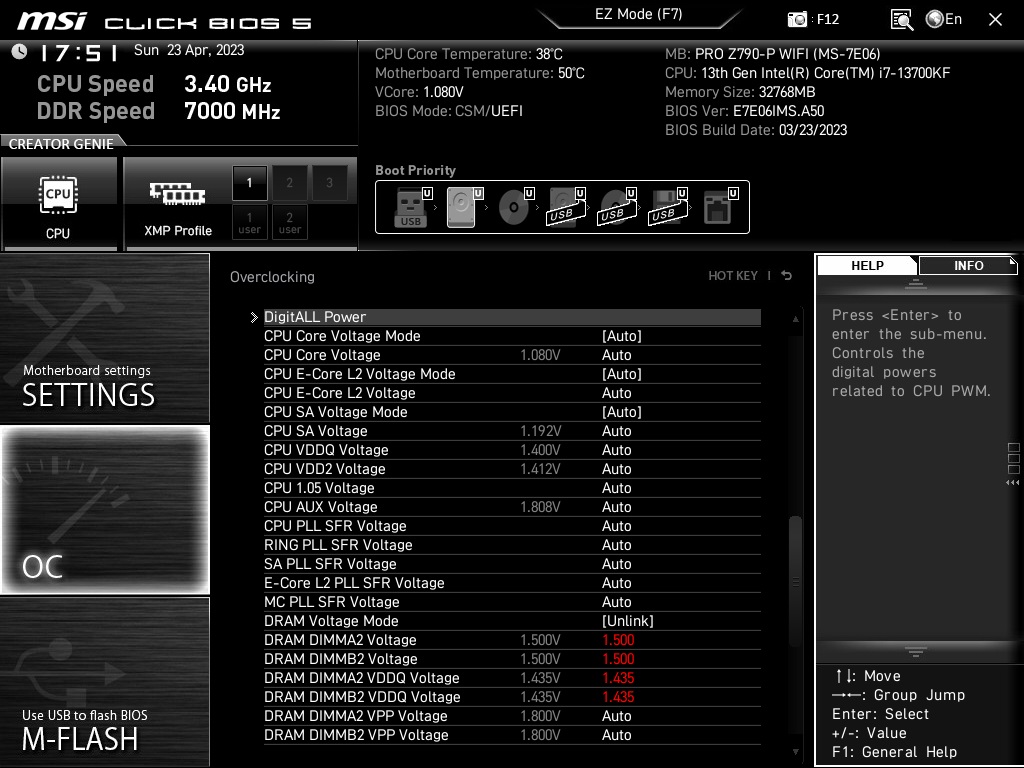This screenshot has height=768, width=1024.
Task: Go back with the return arrow icon
Action: click(787, 276)
